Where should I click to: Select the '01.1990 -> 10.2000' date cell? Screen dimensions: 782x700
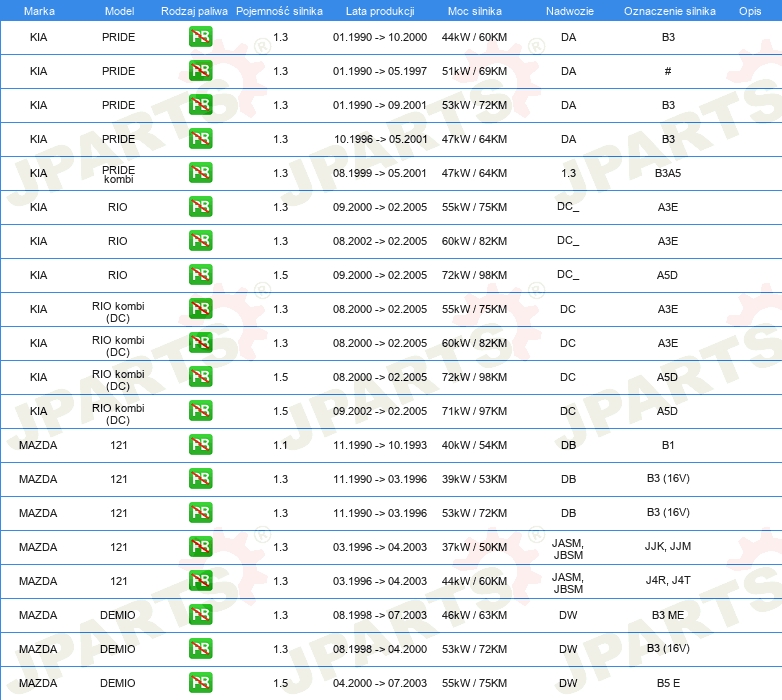(380, 37)
